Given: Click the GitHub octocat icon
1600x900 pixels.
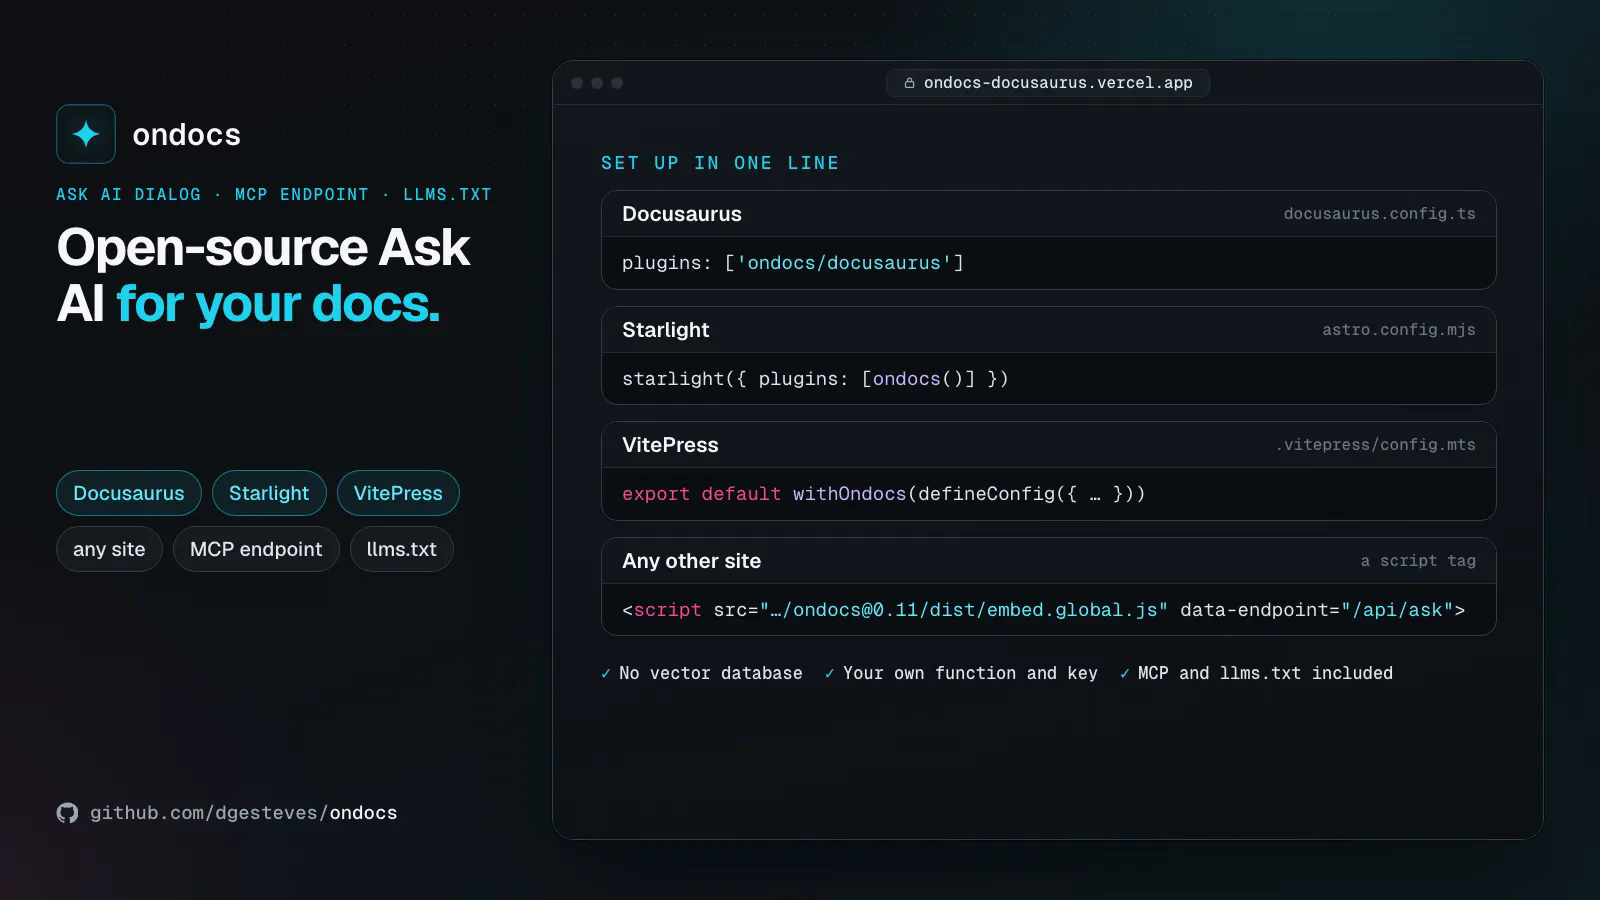Looking at the screenshot, I should click(67, 813).
